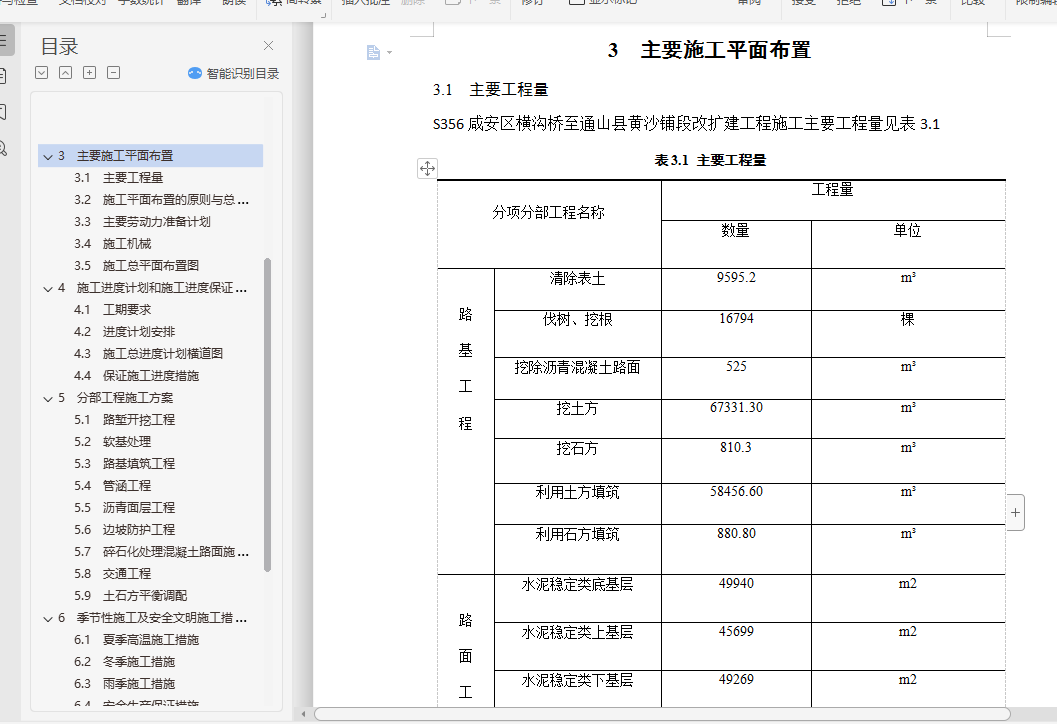Jump to section 5.9 土石方平衡调配
The image size is (1057, 724).
[131, 595]
